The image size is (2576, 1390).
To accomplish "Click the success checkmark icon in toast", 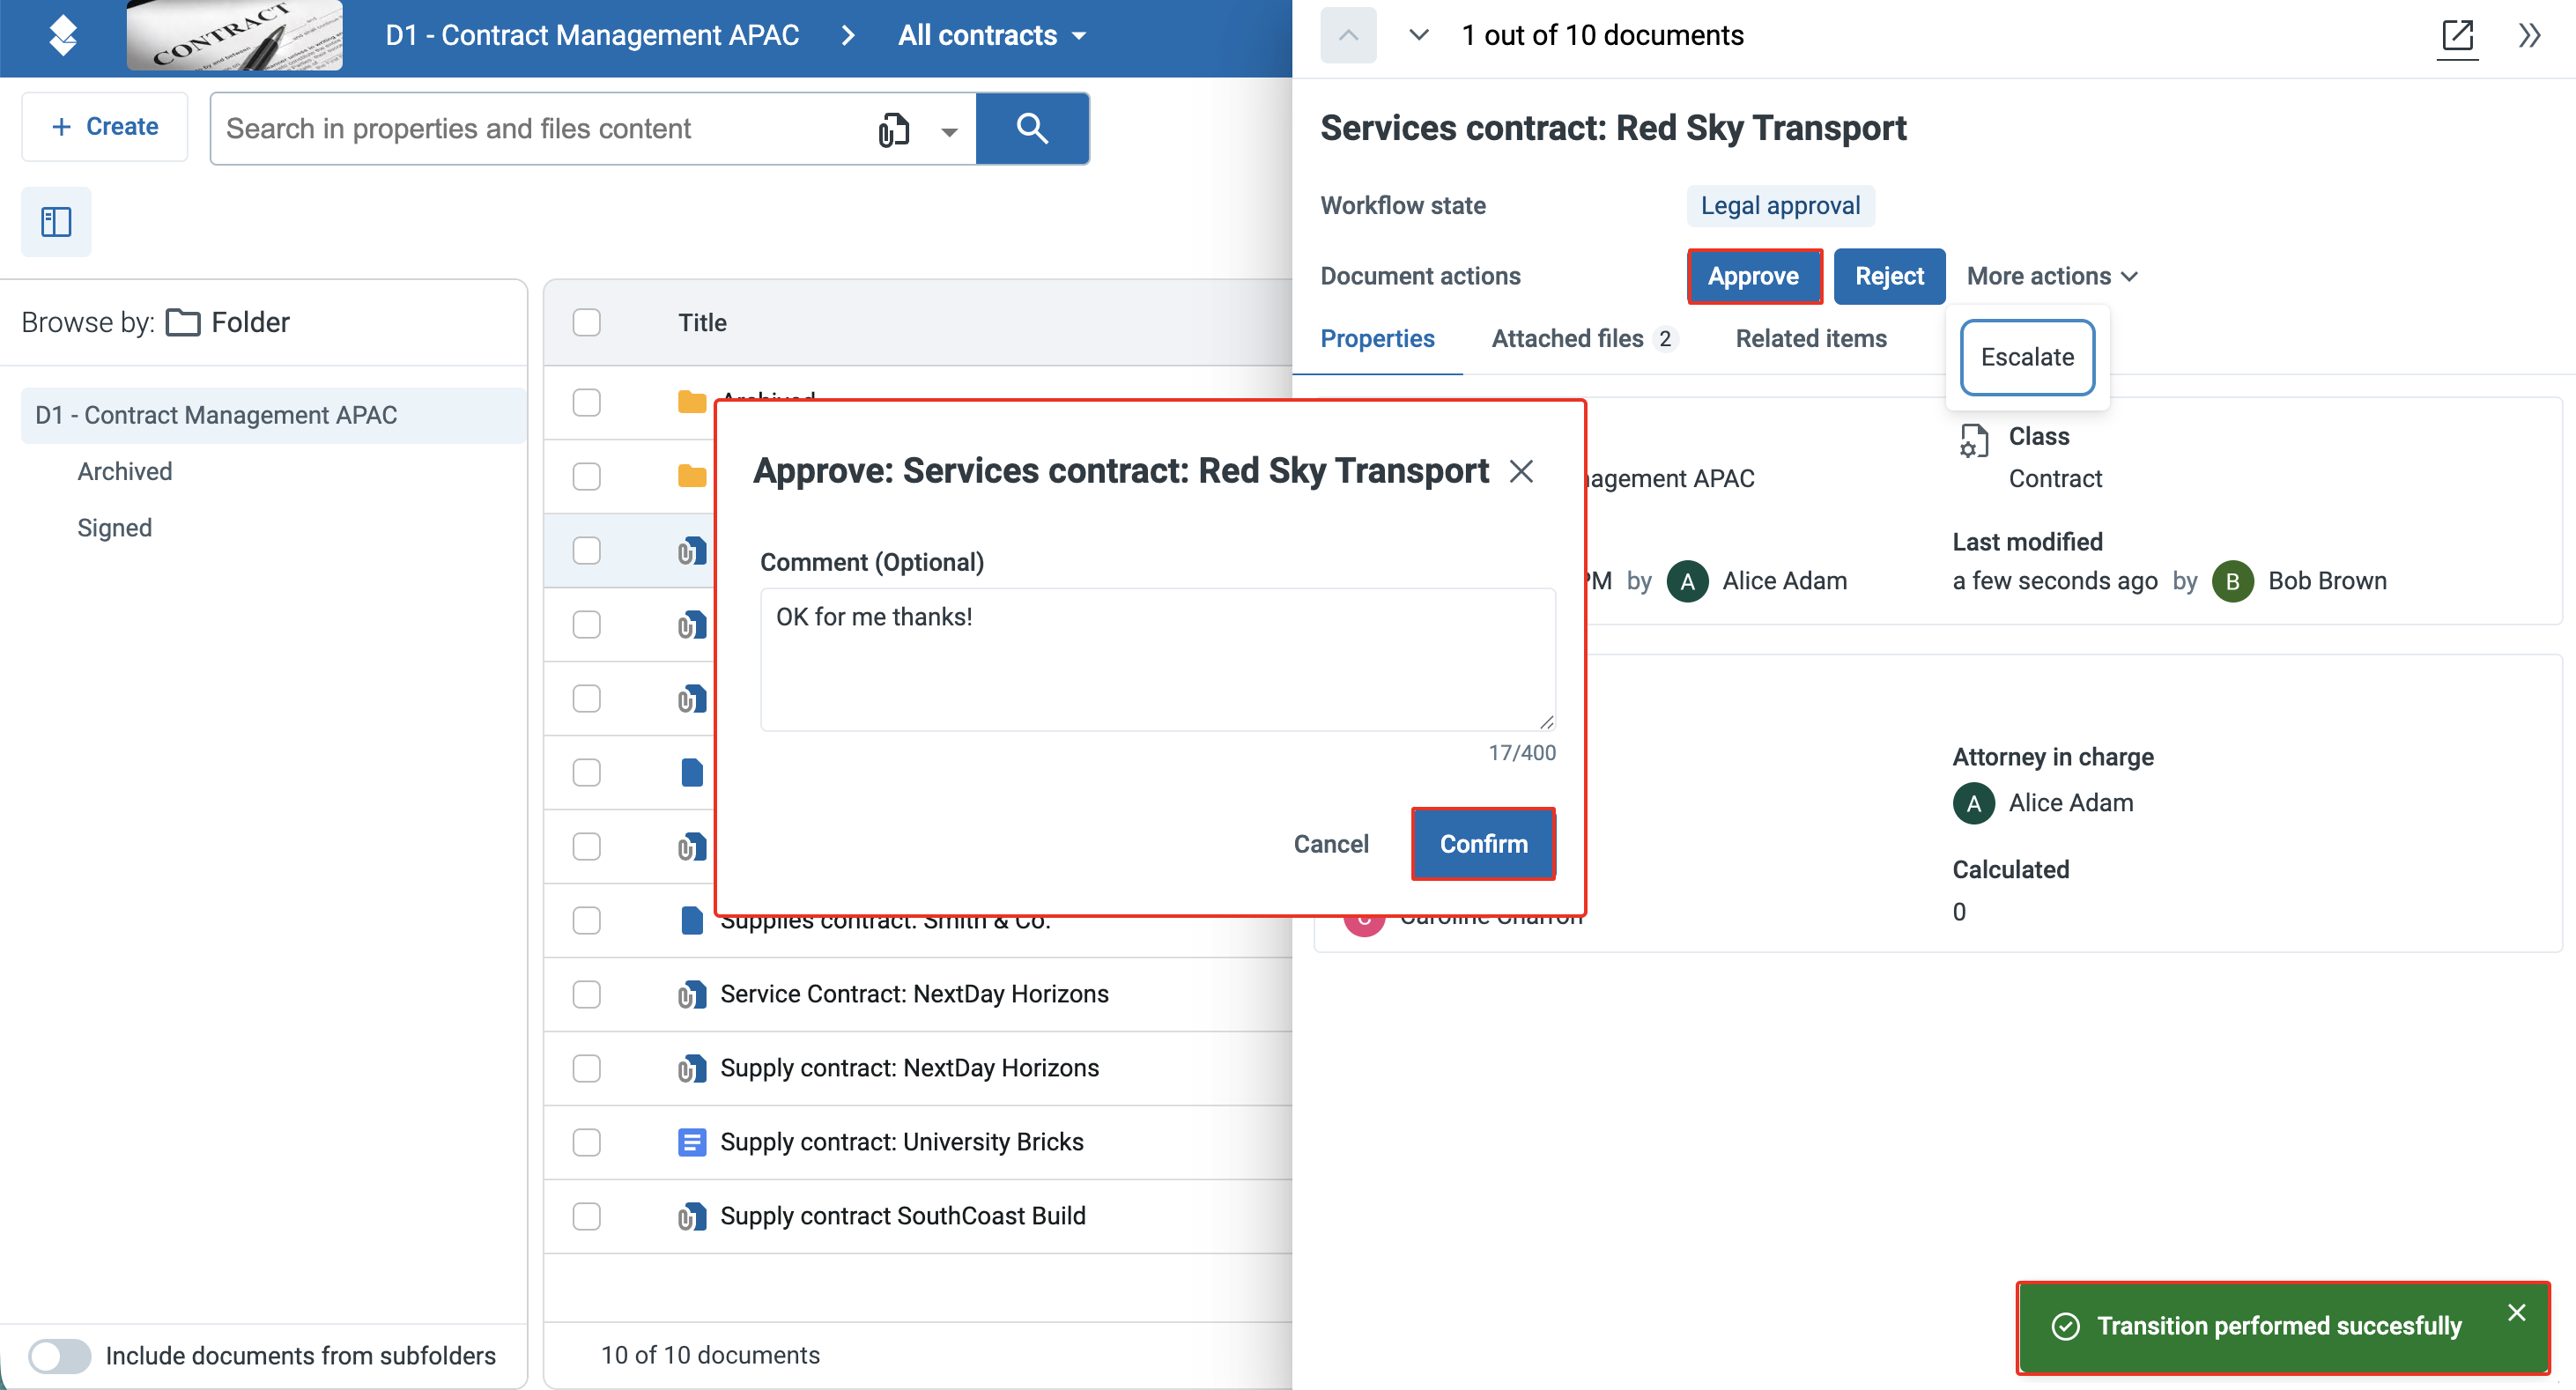I will [2065, 1326].
